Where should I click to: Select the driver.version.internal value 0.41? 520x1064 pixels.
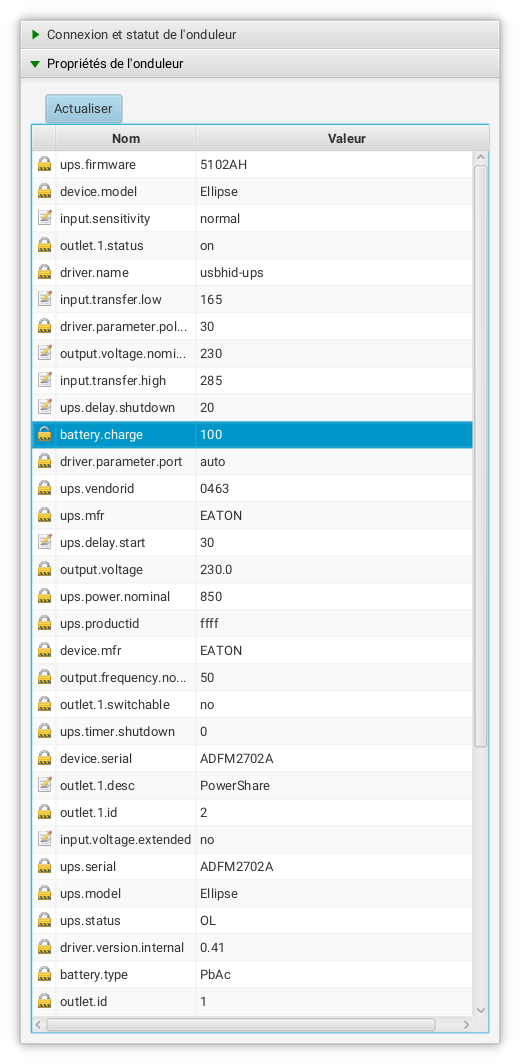212,947
